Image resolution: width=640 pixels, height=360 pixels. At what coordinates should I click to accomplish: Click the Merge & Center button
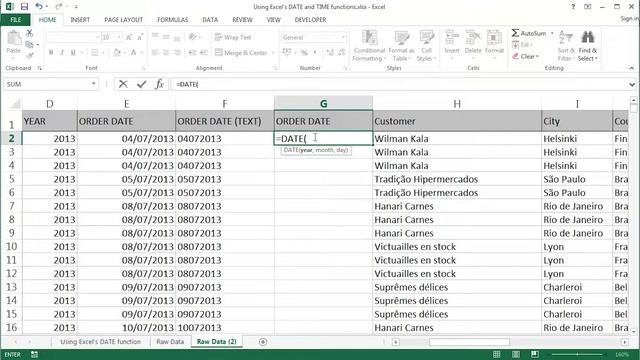click(241, 53)
